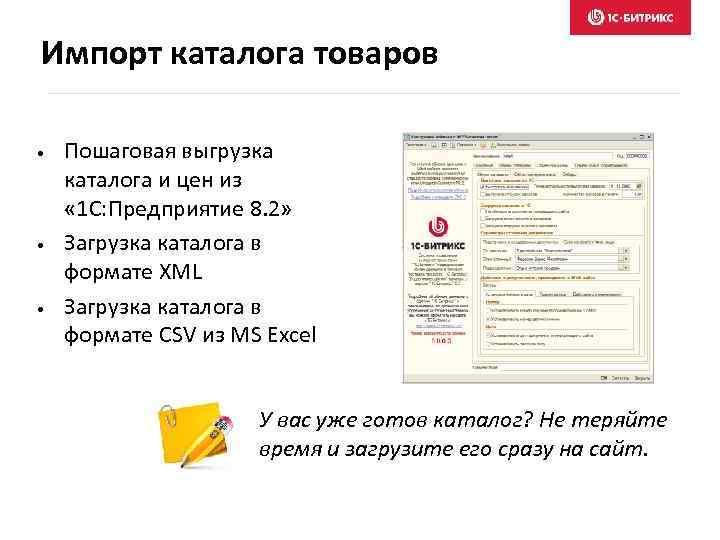Click the Закрыть button in dialog

coord(642,378)
